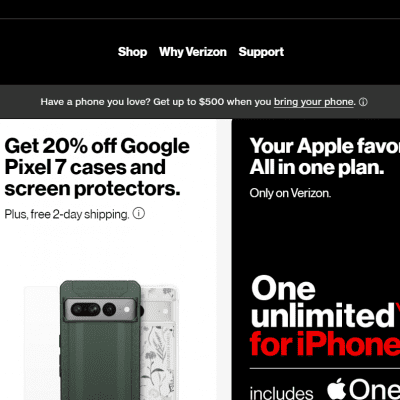Screen dimensions: 400x400
Task: Click the 'All in one plan.' line
Action: pos(317,167)
